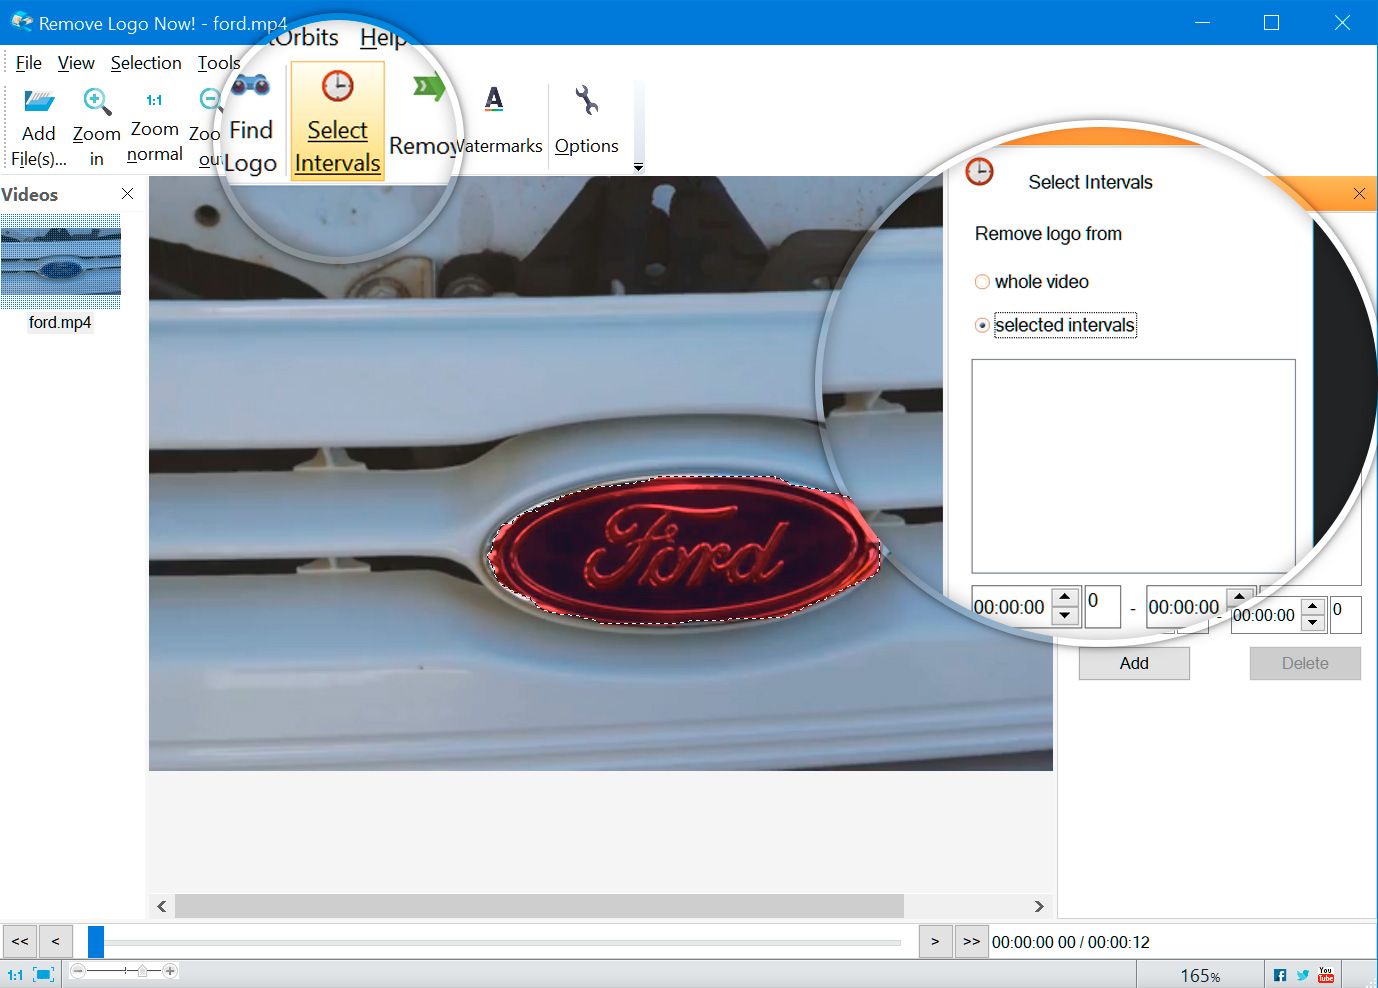Viewport: 1378px width, 988px height.
Task: Click the Delete interval button
Action: (x=1305, y=663)
